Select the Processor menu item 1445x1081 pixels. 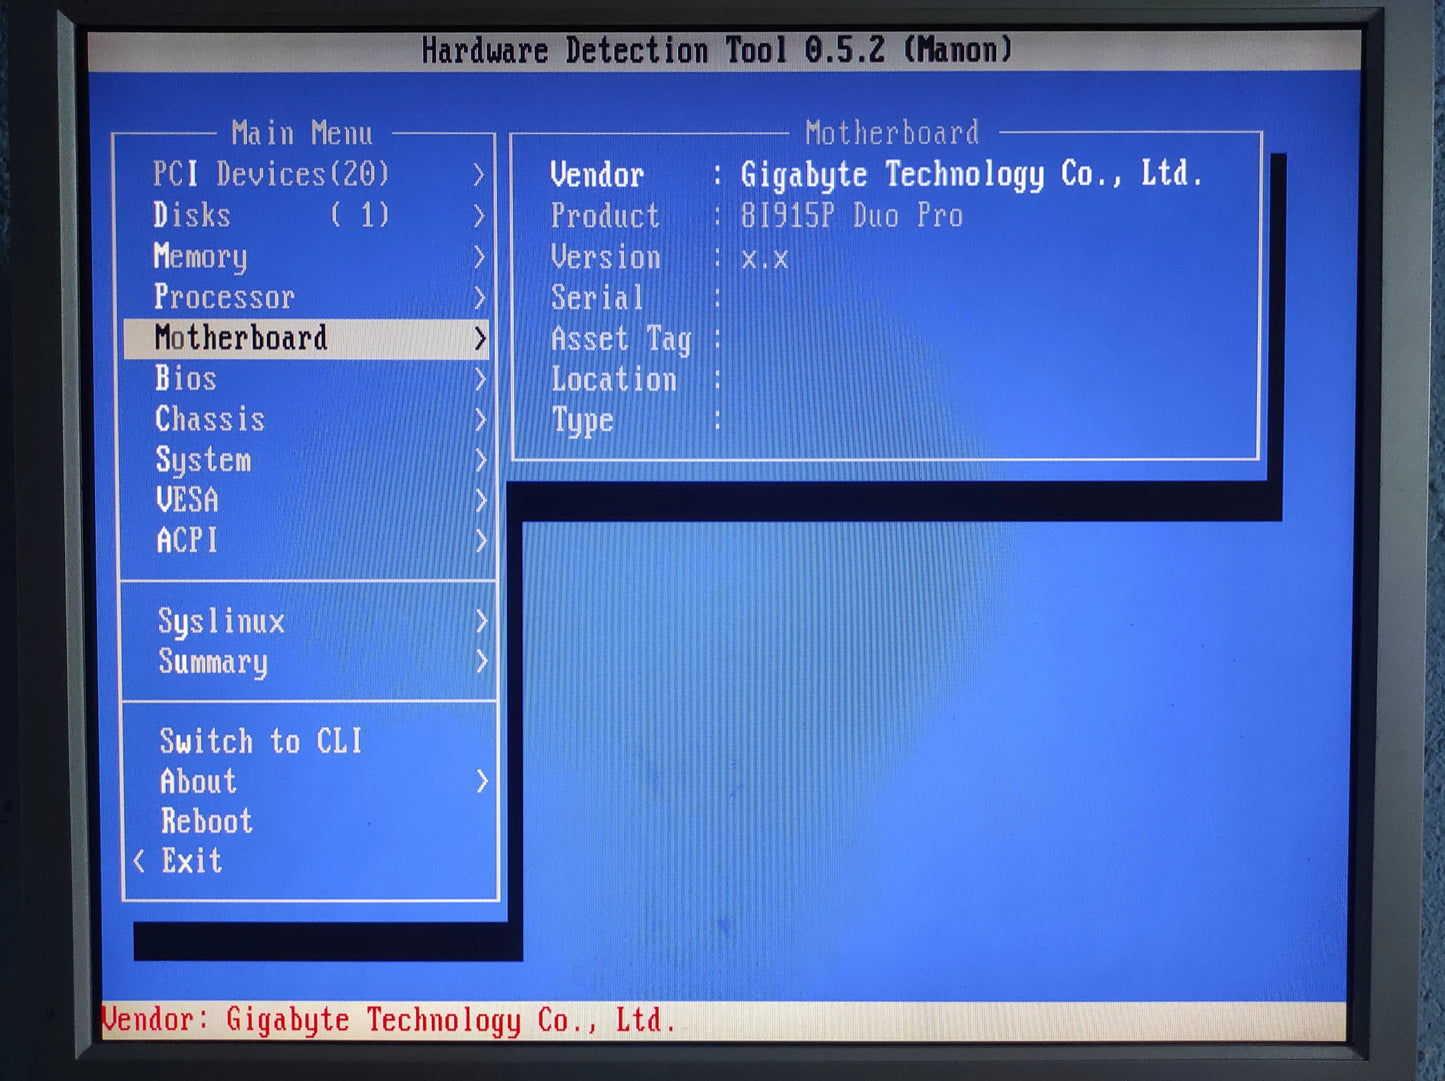tap(307, 297)
